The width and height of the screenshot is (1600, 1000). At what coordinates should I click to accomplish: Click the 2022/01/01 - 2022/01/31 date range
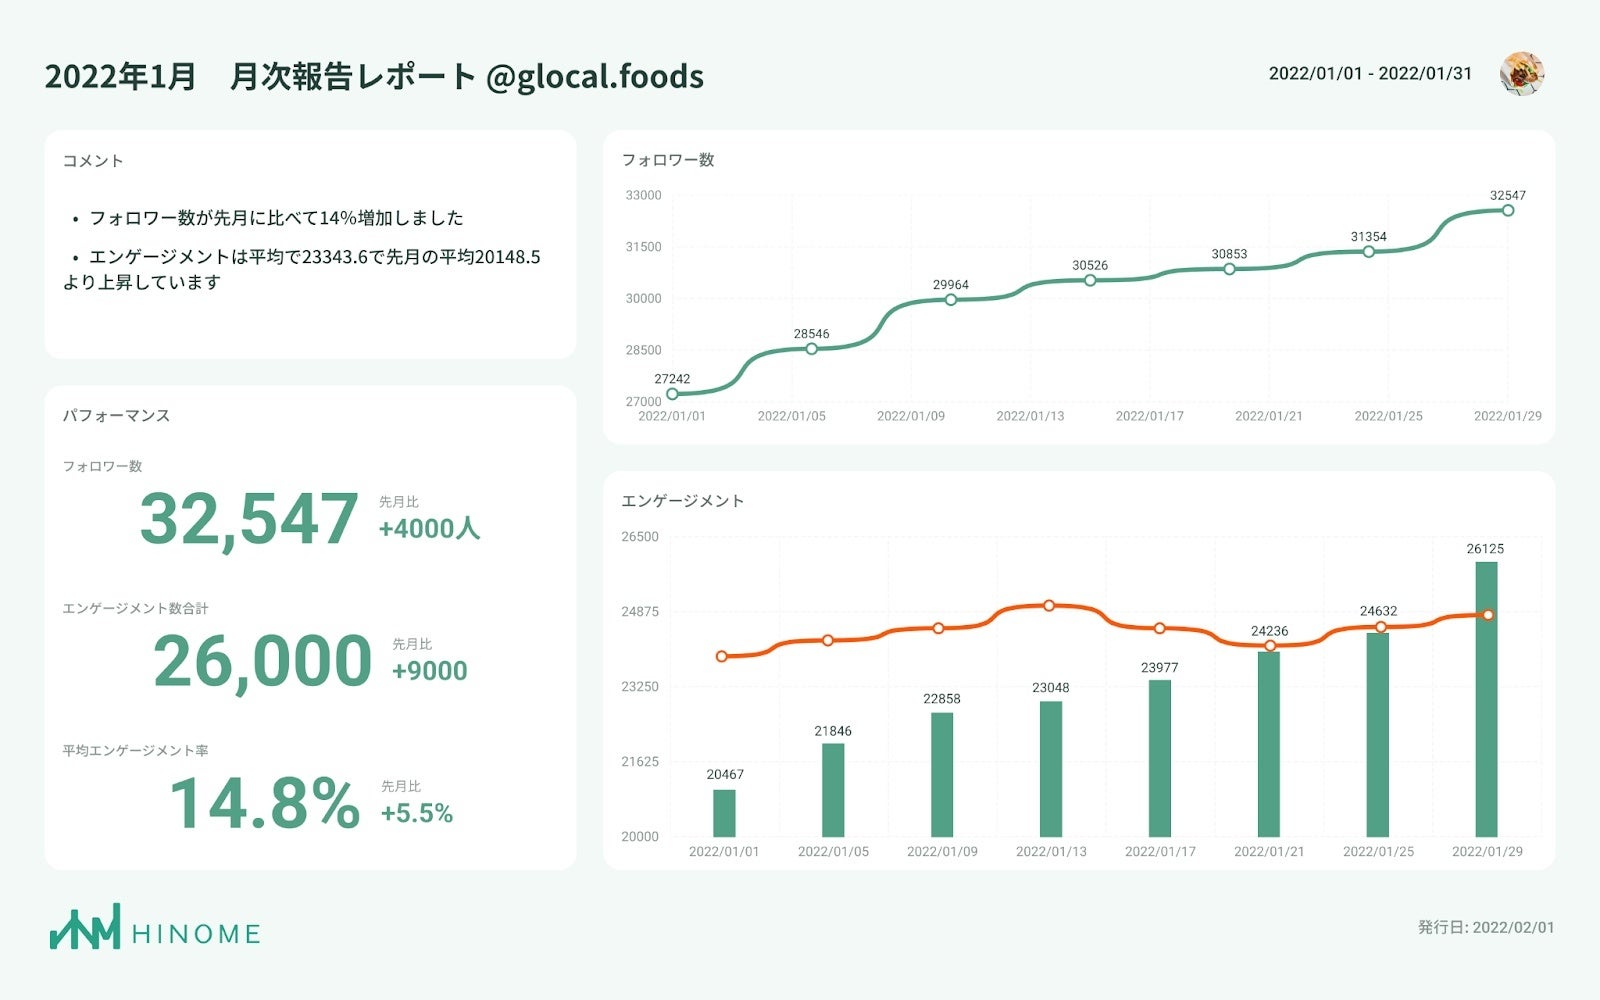tap(1370, 73)
